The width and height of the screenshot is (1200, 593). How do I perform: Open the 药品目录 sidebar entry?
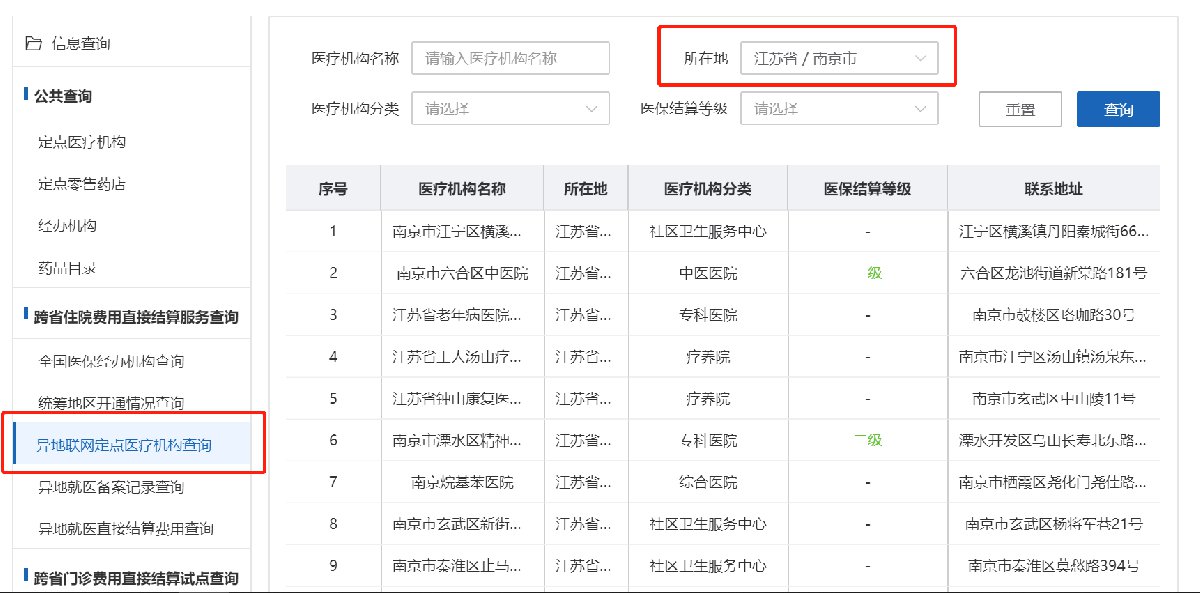tap(68, 268)
